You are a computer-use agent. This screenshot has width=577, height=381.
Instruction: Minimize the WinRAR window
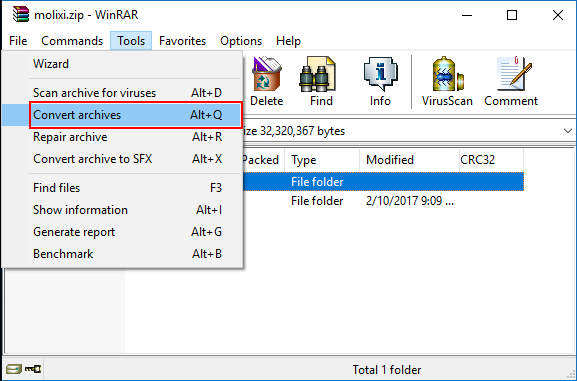467,15
